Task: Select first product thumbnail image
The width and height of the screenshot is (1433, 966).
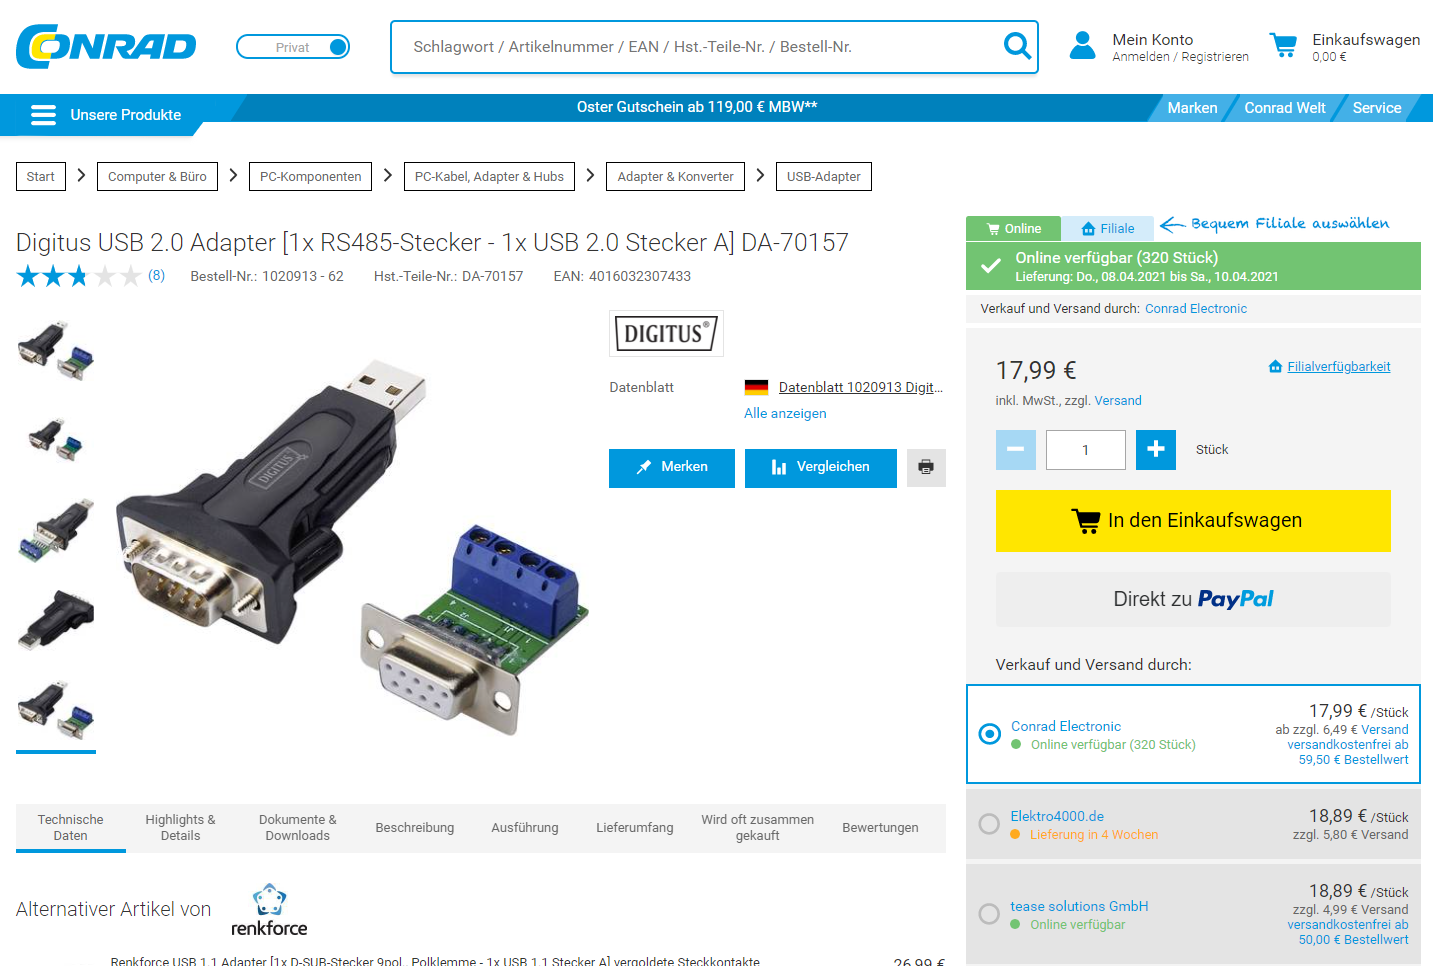Action: (x=56, y=350)
